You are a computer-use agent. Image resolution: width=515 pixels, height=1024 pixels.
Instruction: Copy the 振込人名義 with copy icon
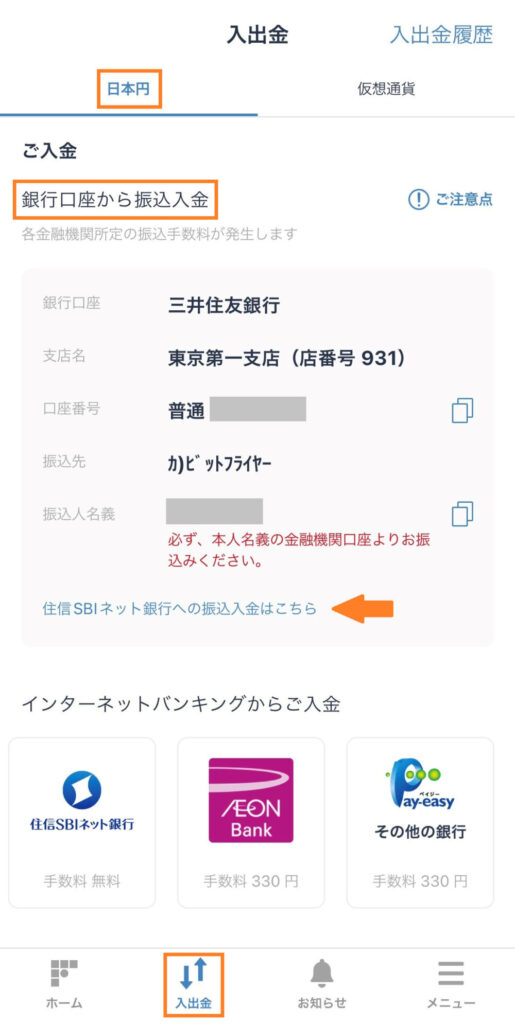point(462,514)
